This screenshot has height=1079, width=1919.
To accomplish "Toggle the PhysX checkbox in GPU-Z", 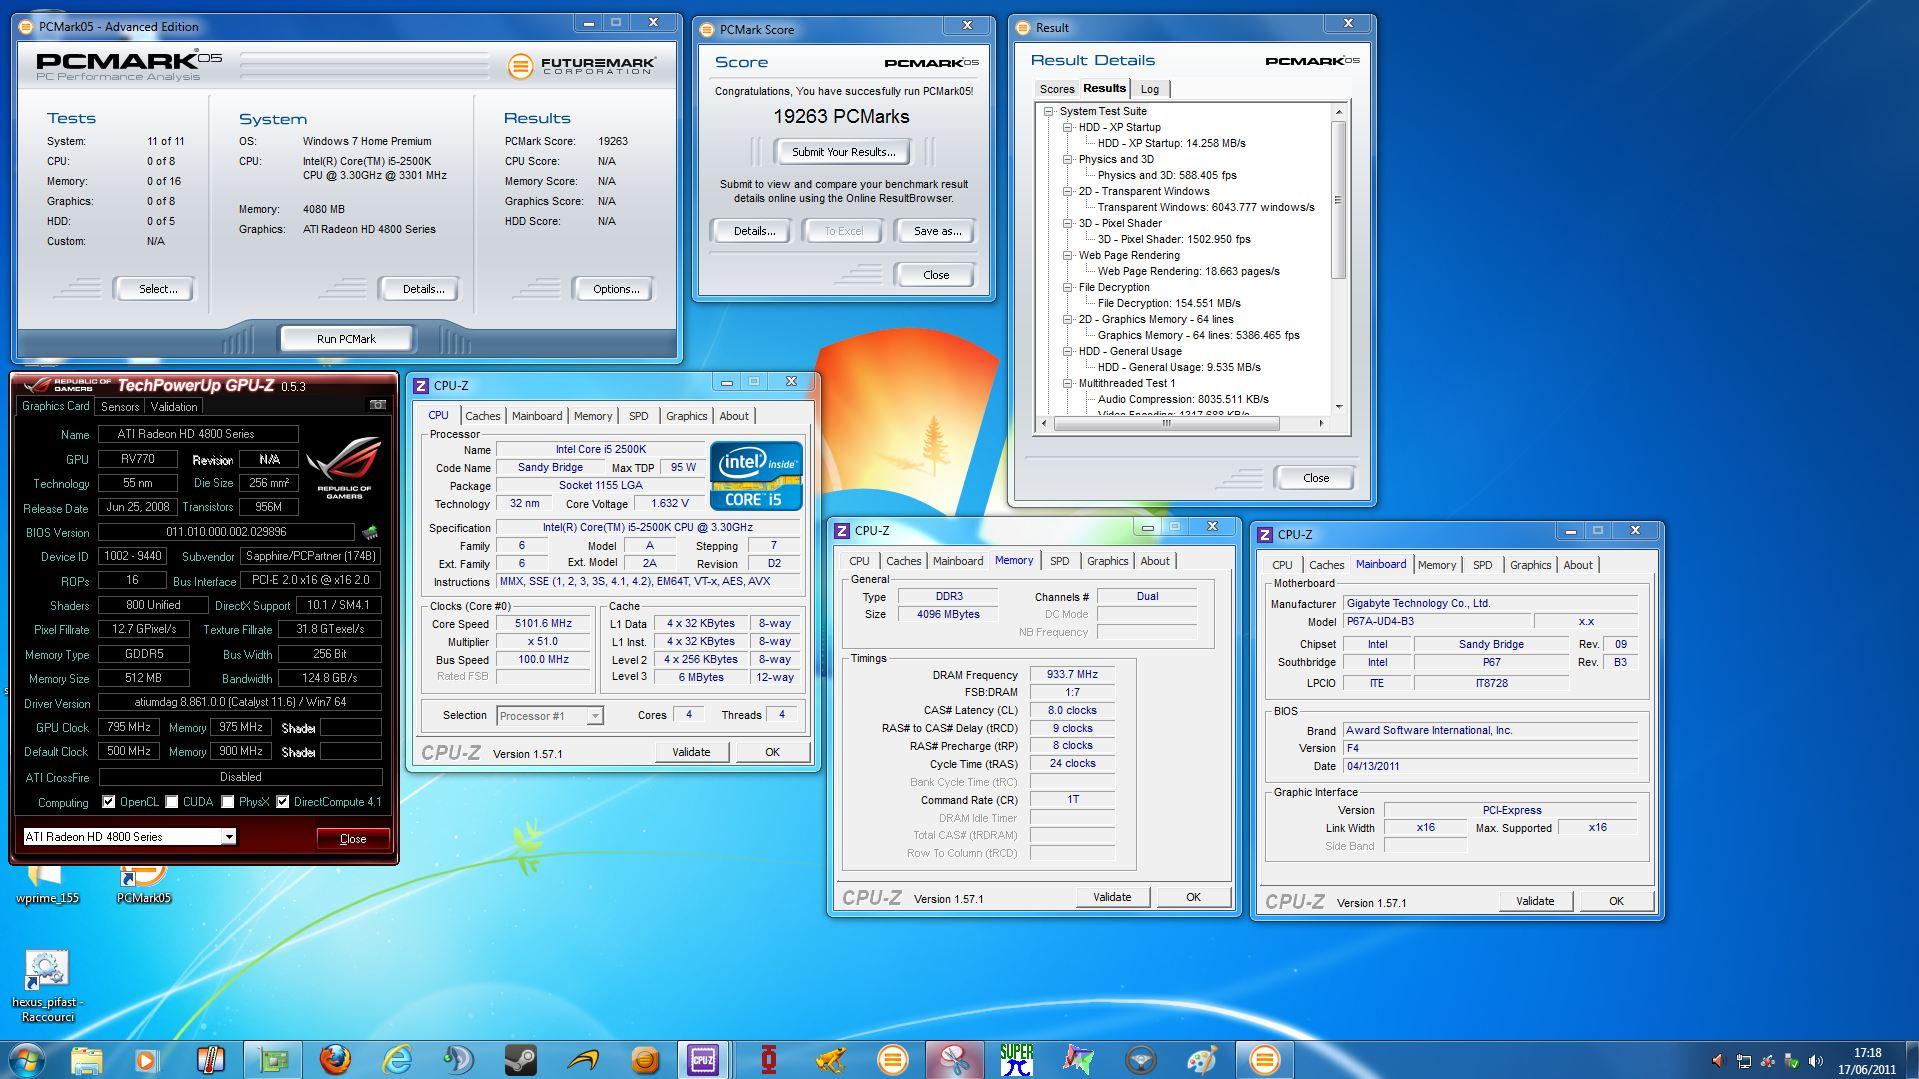I will pyautogui.click(x=228, y=802).
